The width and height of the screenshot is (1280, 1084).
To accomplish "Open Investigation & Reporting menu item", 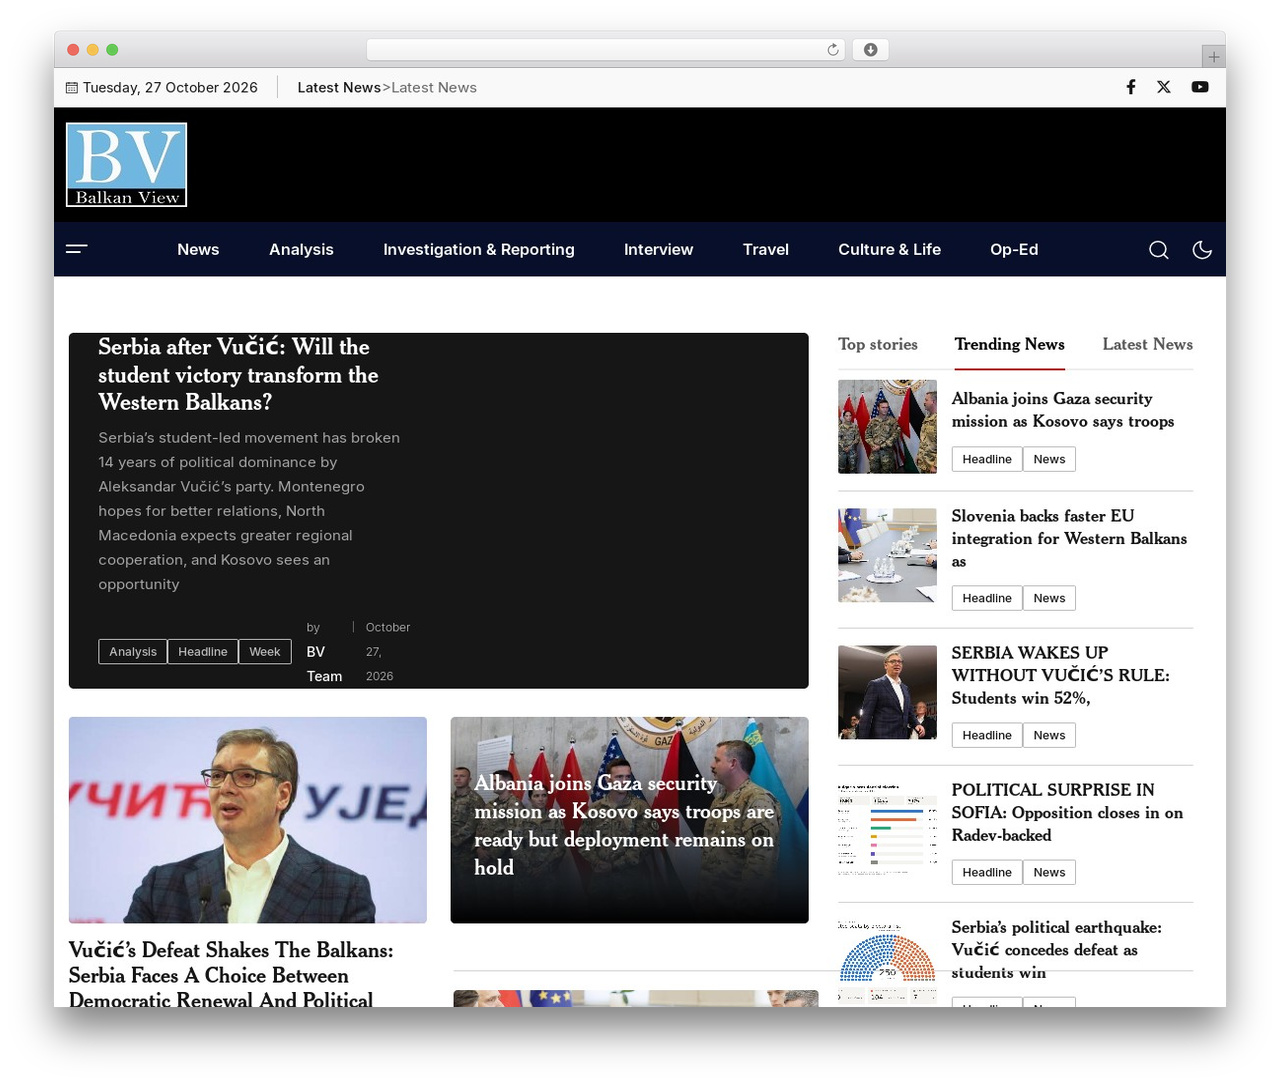I will [479, 249].
